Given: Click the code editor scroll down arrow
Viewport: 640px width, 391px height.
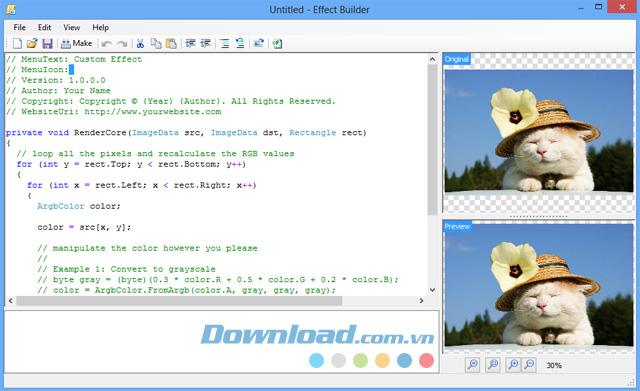Looking at the screenshot, I should coord(432,290).
